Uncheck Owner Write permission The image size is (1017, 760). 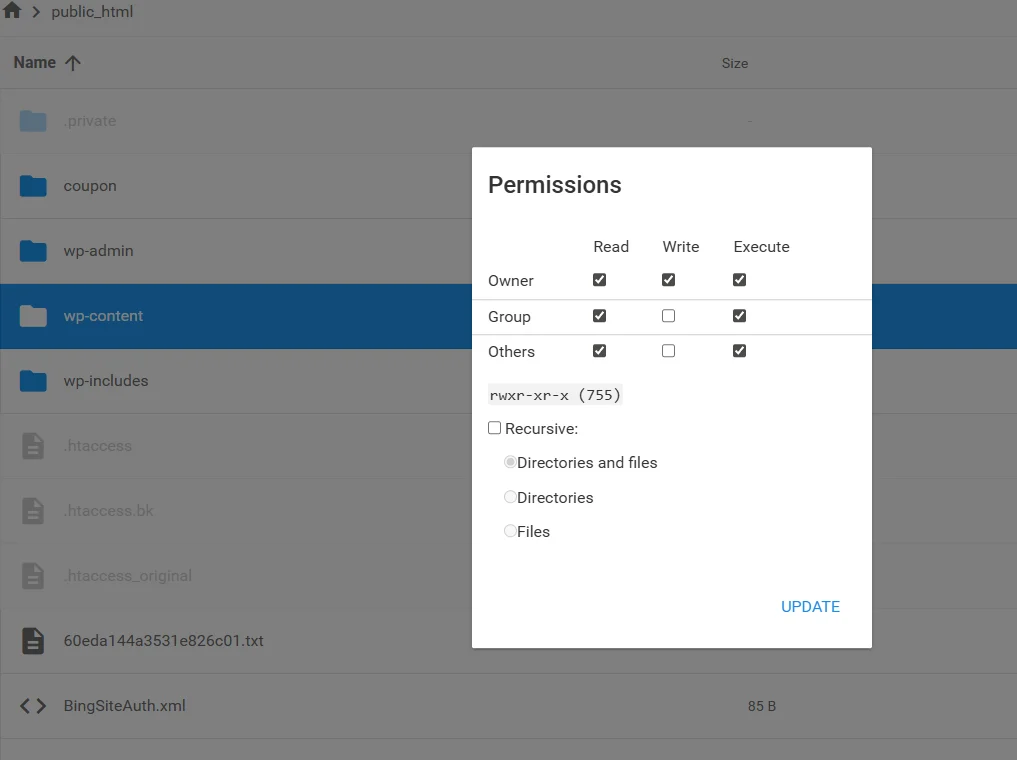point(668,279)
